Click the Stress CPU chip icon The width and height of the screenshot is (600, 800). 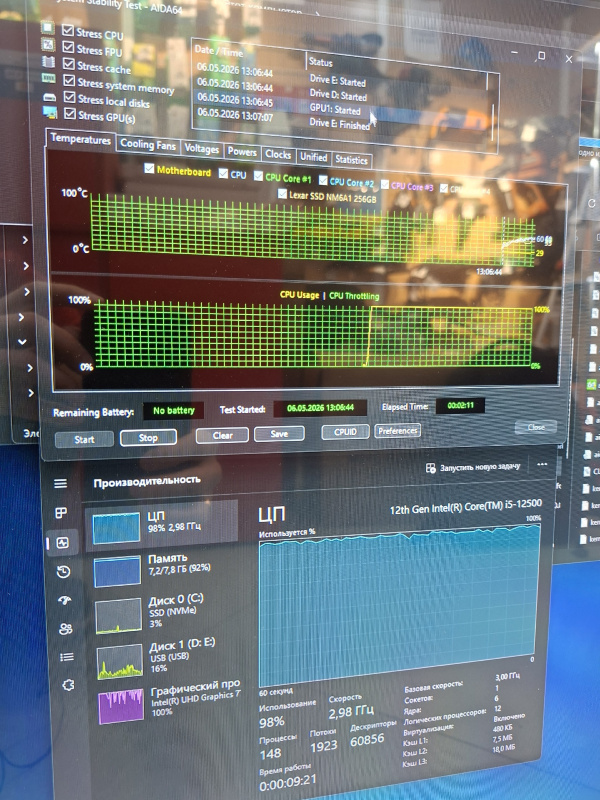click(47, 27)
